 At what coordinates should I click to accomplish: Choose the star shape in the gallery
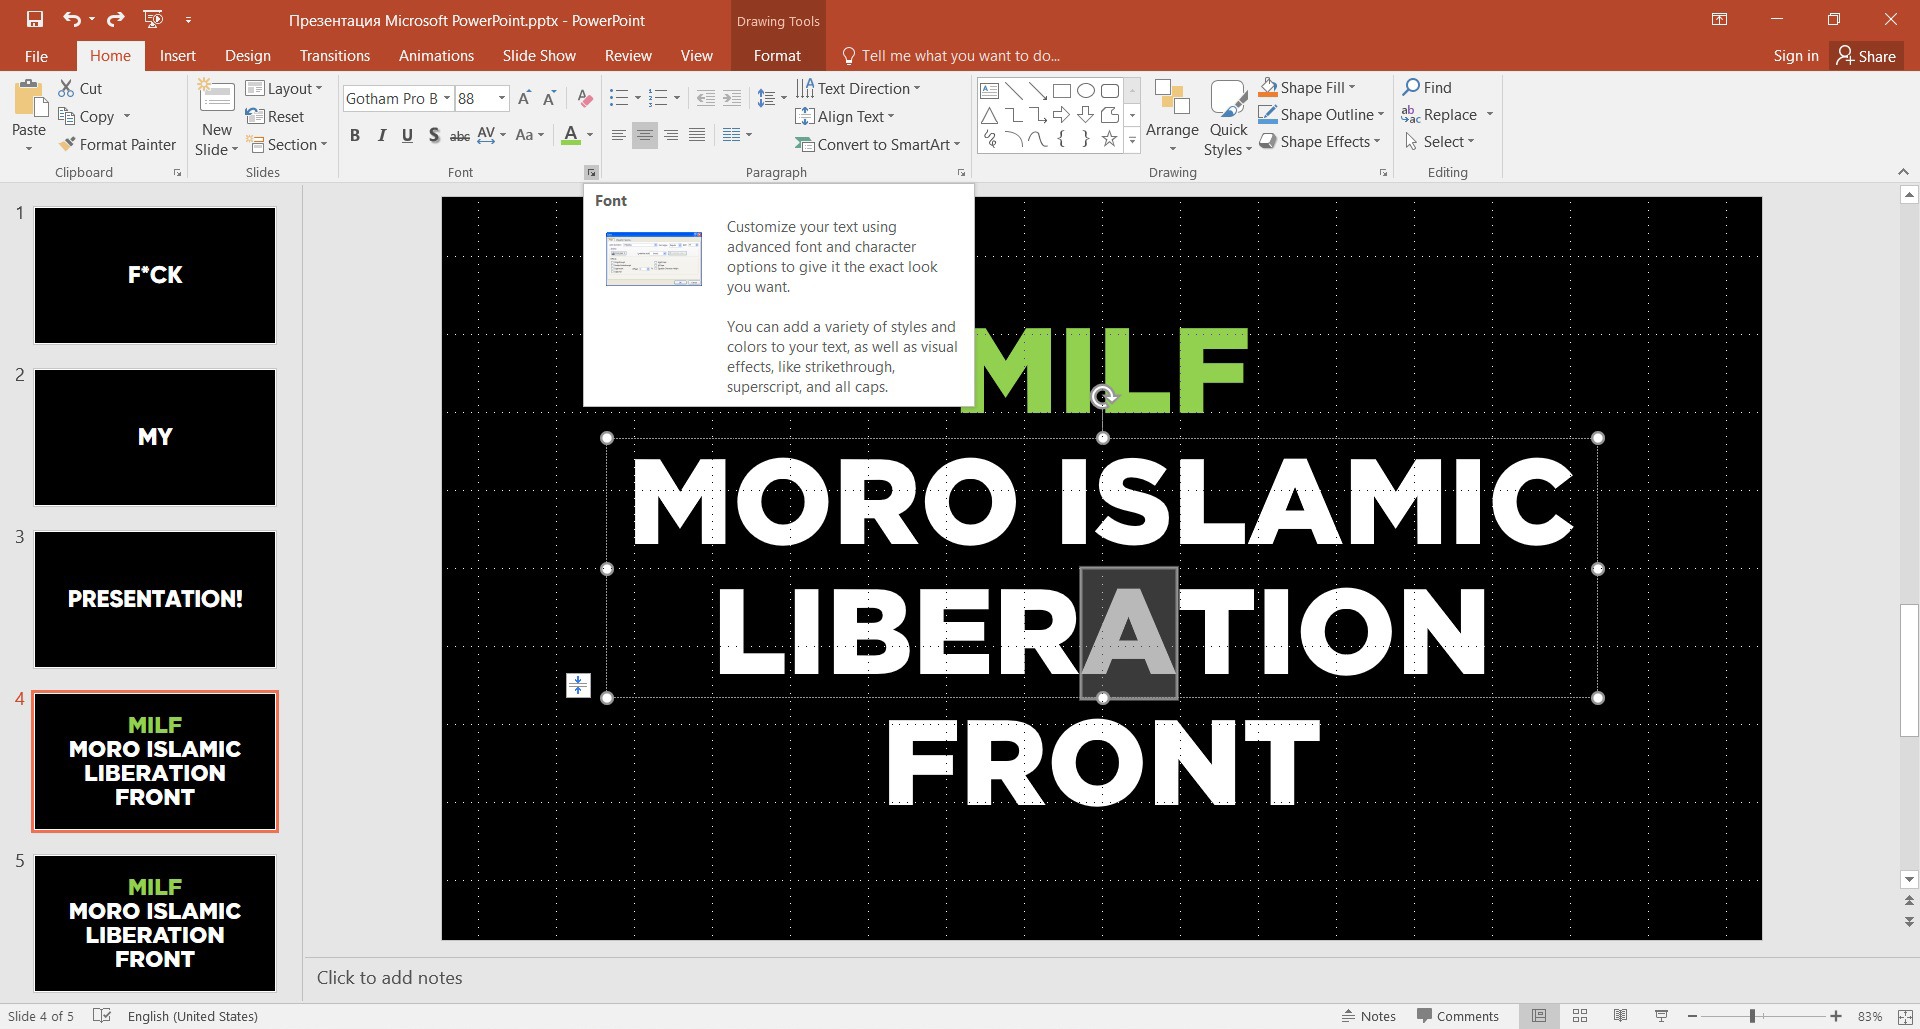point(1109,139)
